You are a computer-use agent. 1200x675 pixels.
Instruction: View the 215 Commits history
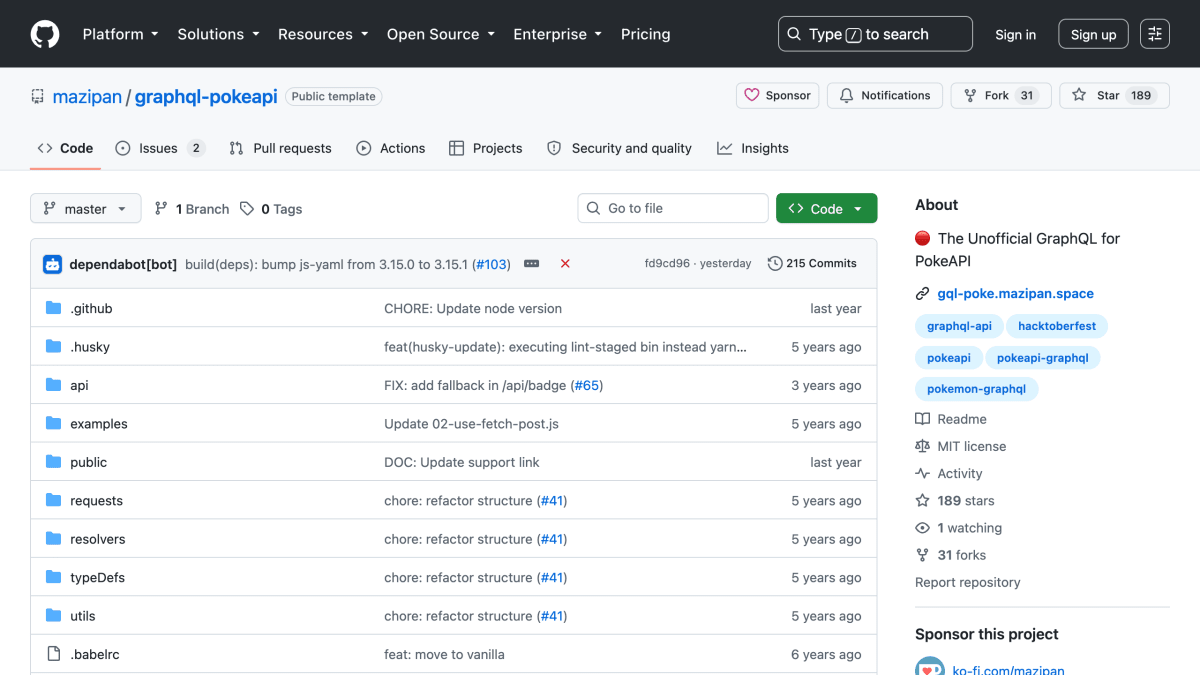click(x=812, y=264)
